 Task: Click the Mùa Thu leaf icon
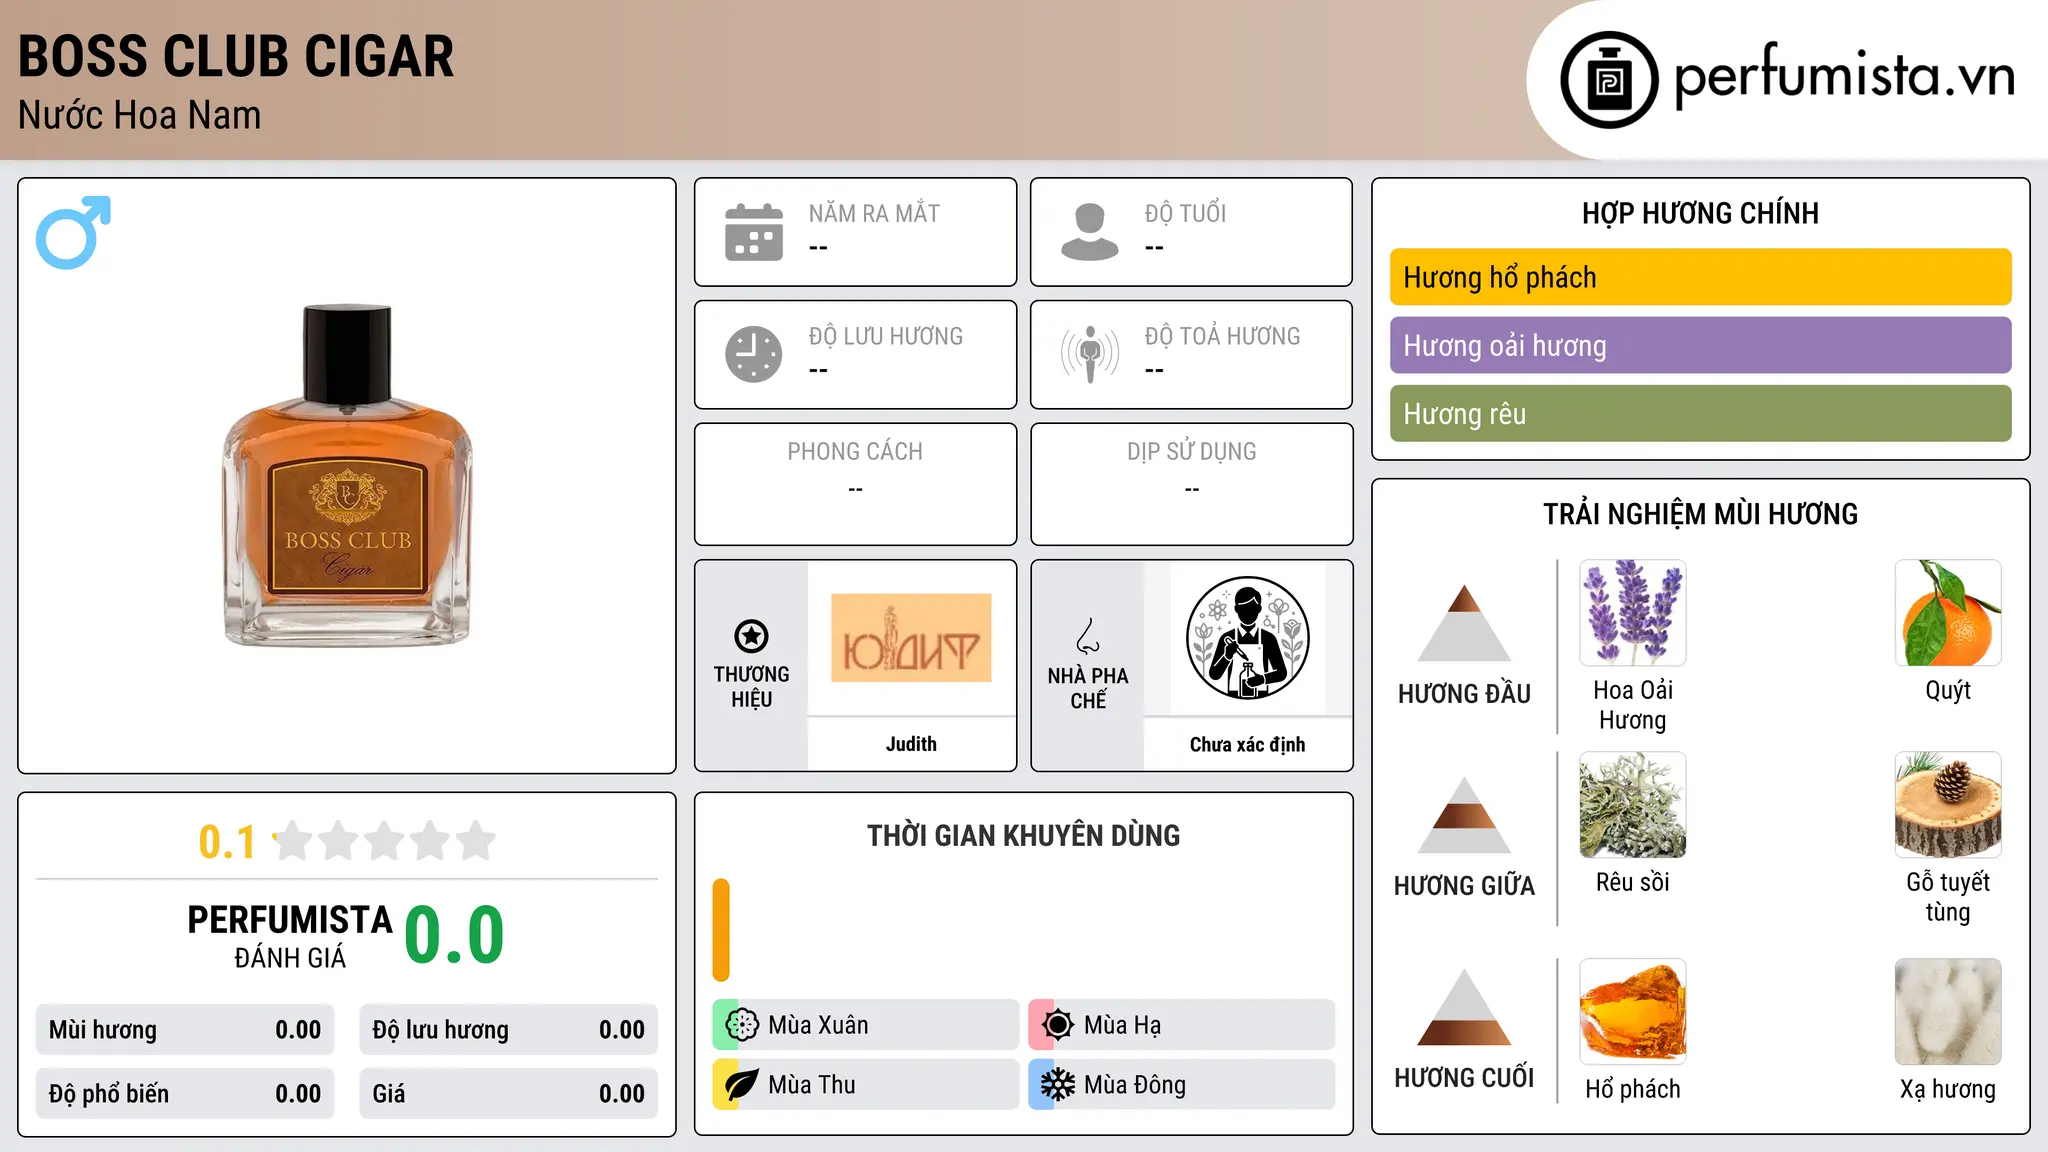point(742,1085)
